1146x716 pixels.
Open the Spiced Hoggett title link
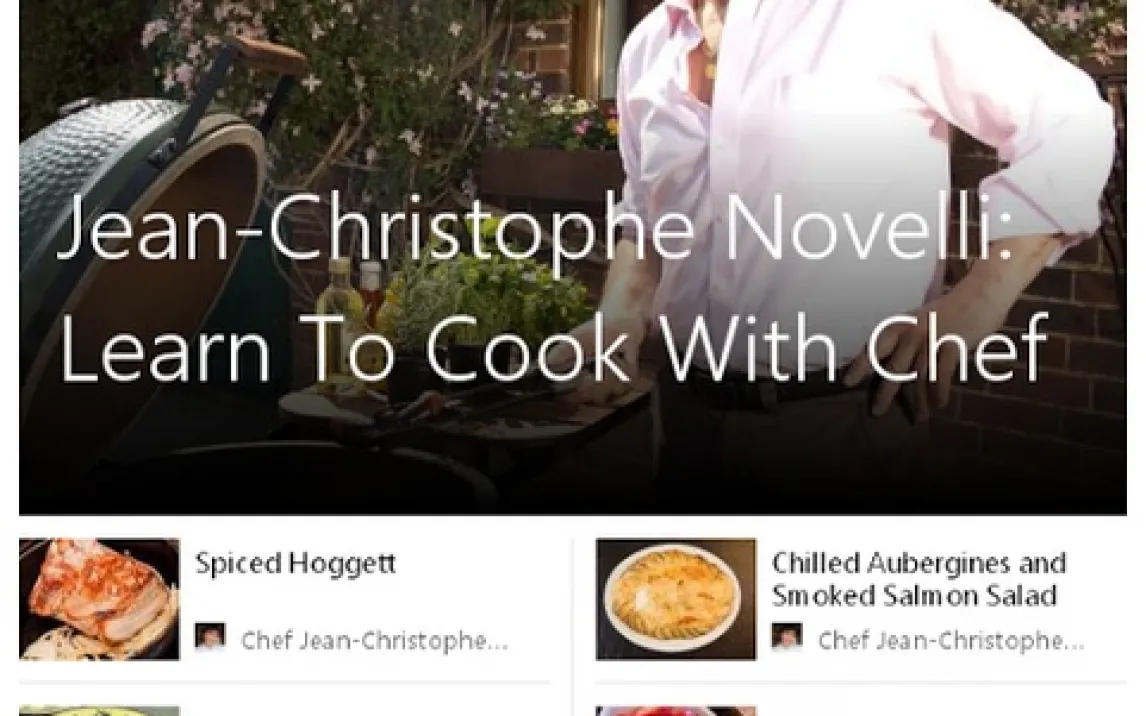click(x=295, y=563)
